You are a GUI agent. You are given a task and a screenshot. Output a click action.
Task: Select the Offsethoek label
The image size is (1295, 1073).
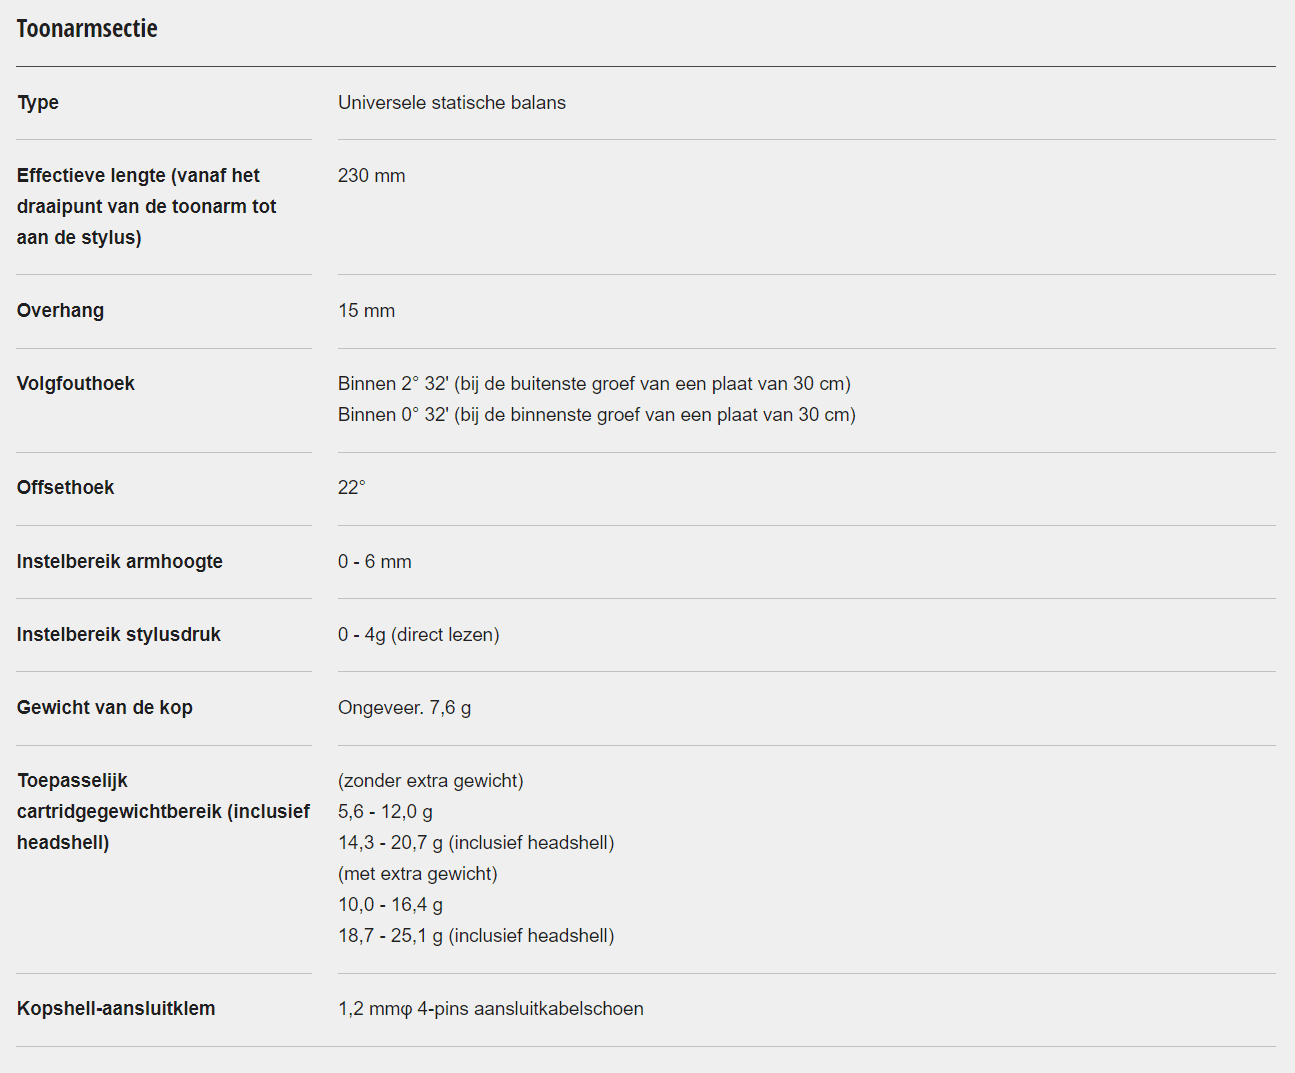(66, 487)
